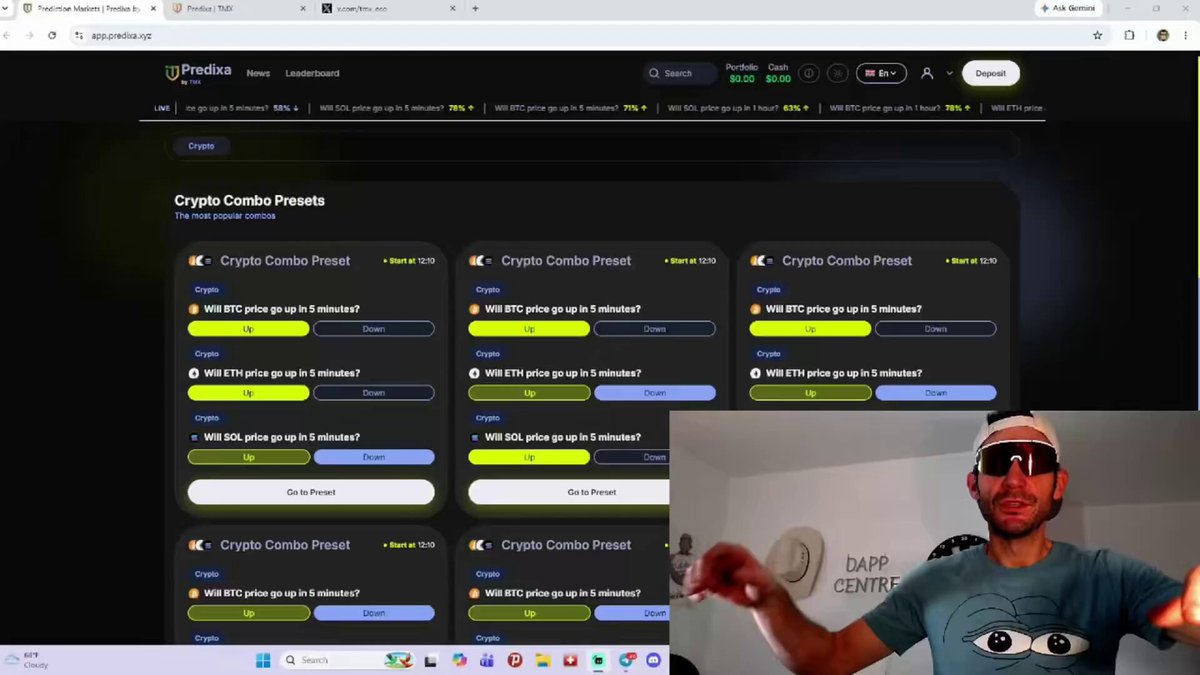Image resolution: width=1200 pixels, height=675 pixels.
Task: Open the En language dropdown
Action: (881, 73)
